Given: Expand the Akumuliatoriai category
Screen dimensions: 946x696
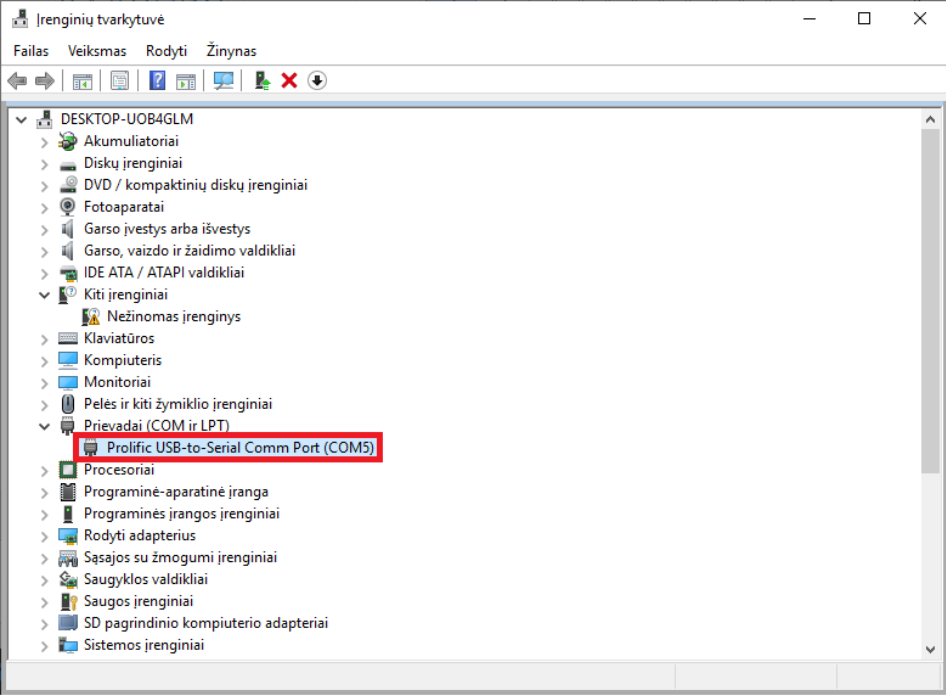Looking at the screenshot, I should [x=44, y=142].
